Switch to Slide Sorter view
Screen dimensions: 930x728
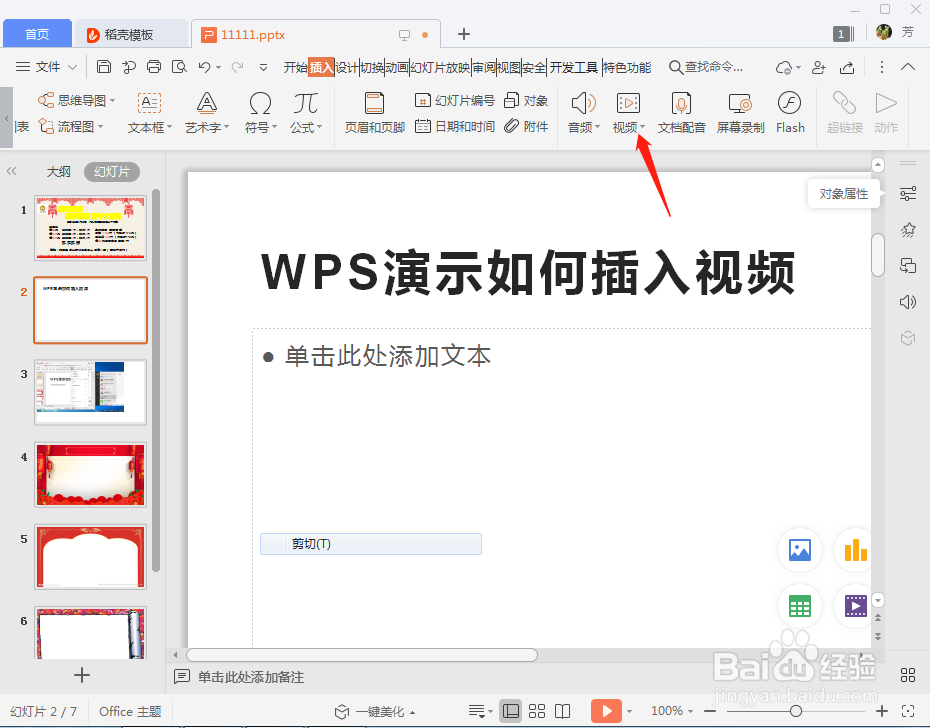pos(537,711)
